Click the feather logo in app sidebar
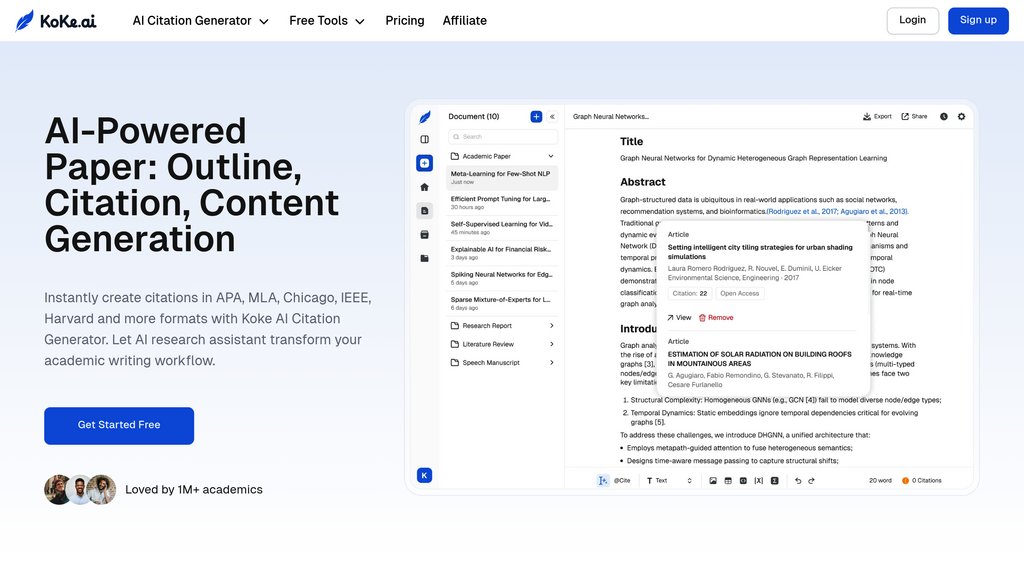This screenshot has width=1024, height=576. [424, 117]
